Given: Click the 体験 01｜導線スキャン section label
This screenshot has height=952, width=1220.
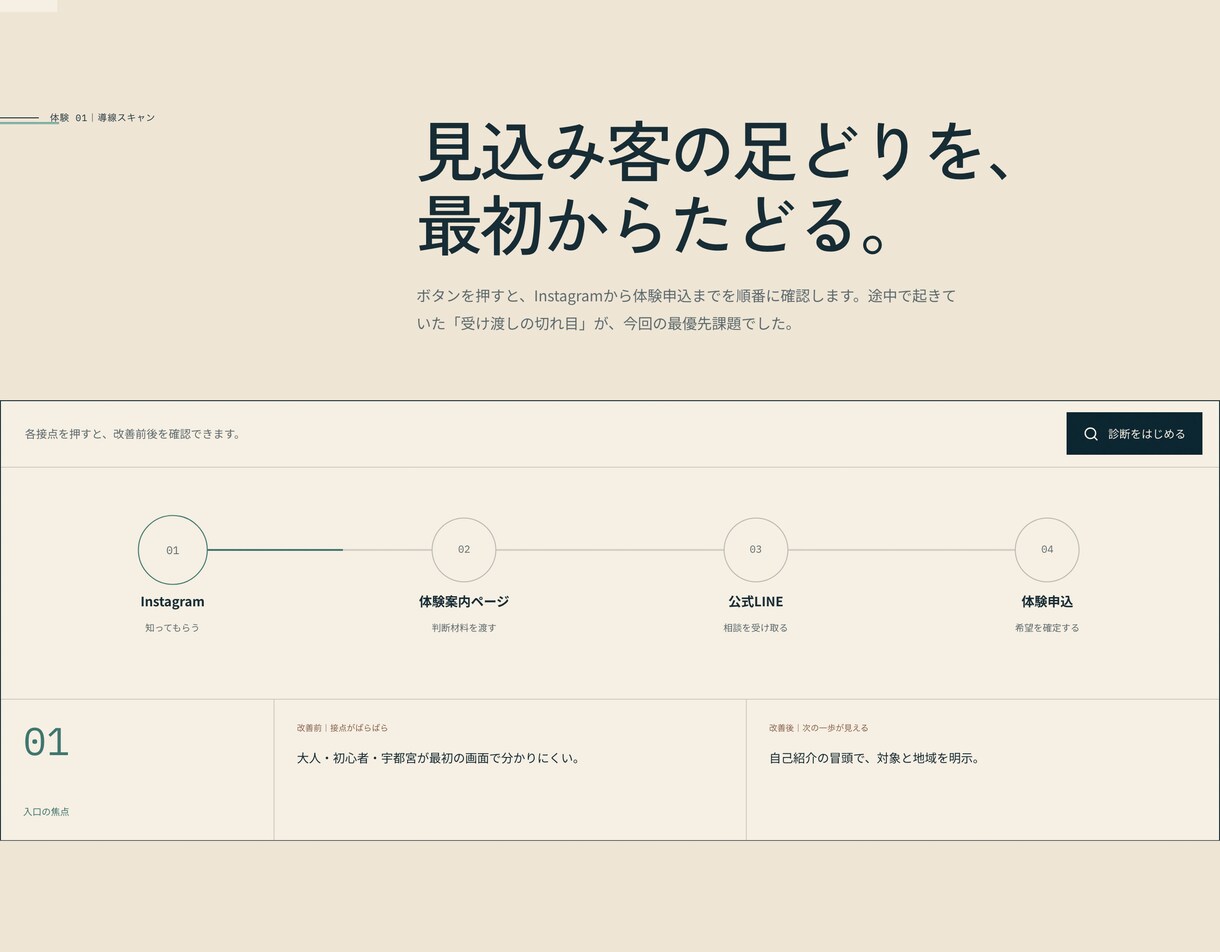Looking at the screenshot, I should (102, 118).
